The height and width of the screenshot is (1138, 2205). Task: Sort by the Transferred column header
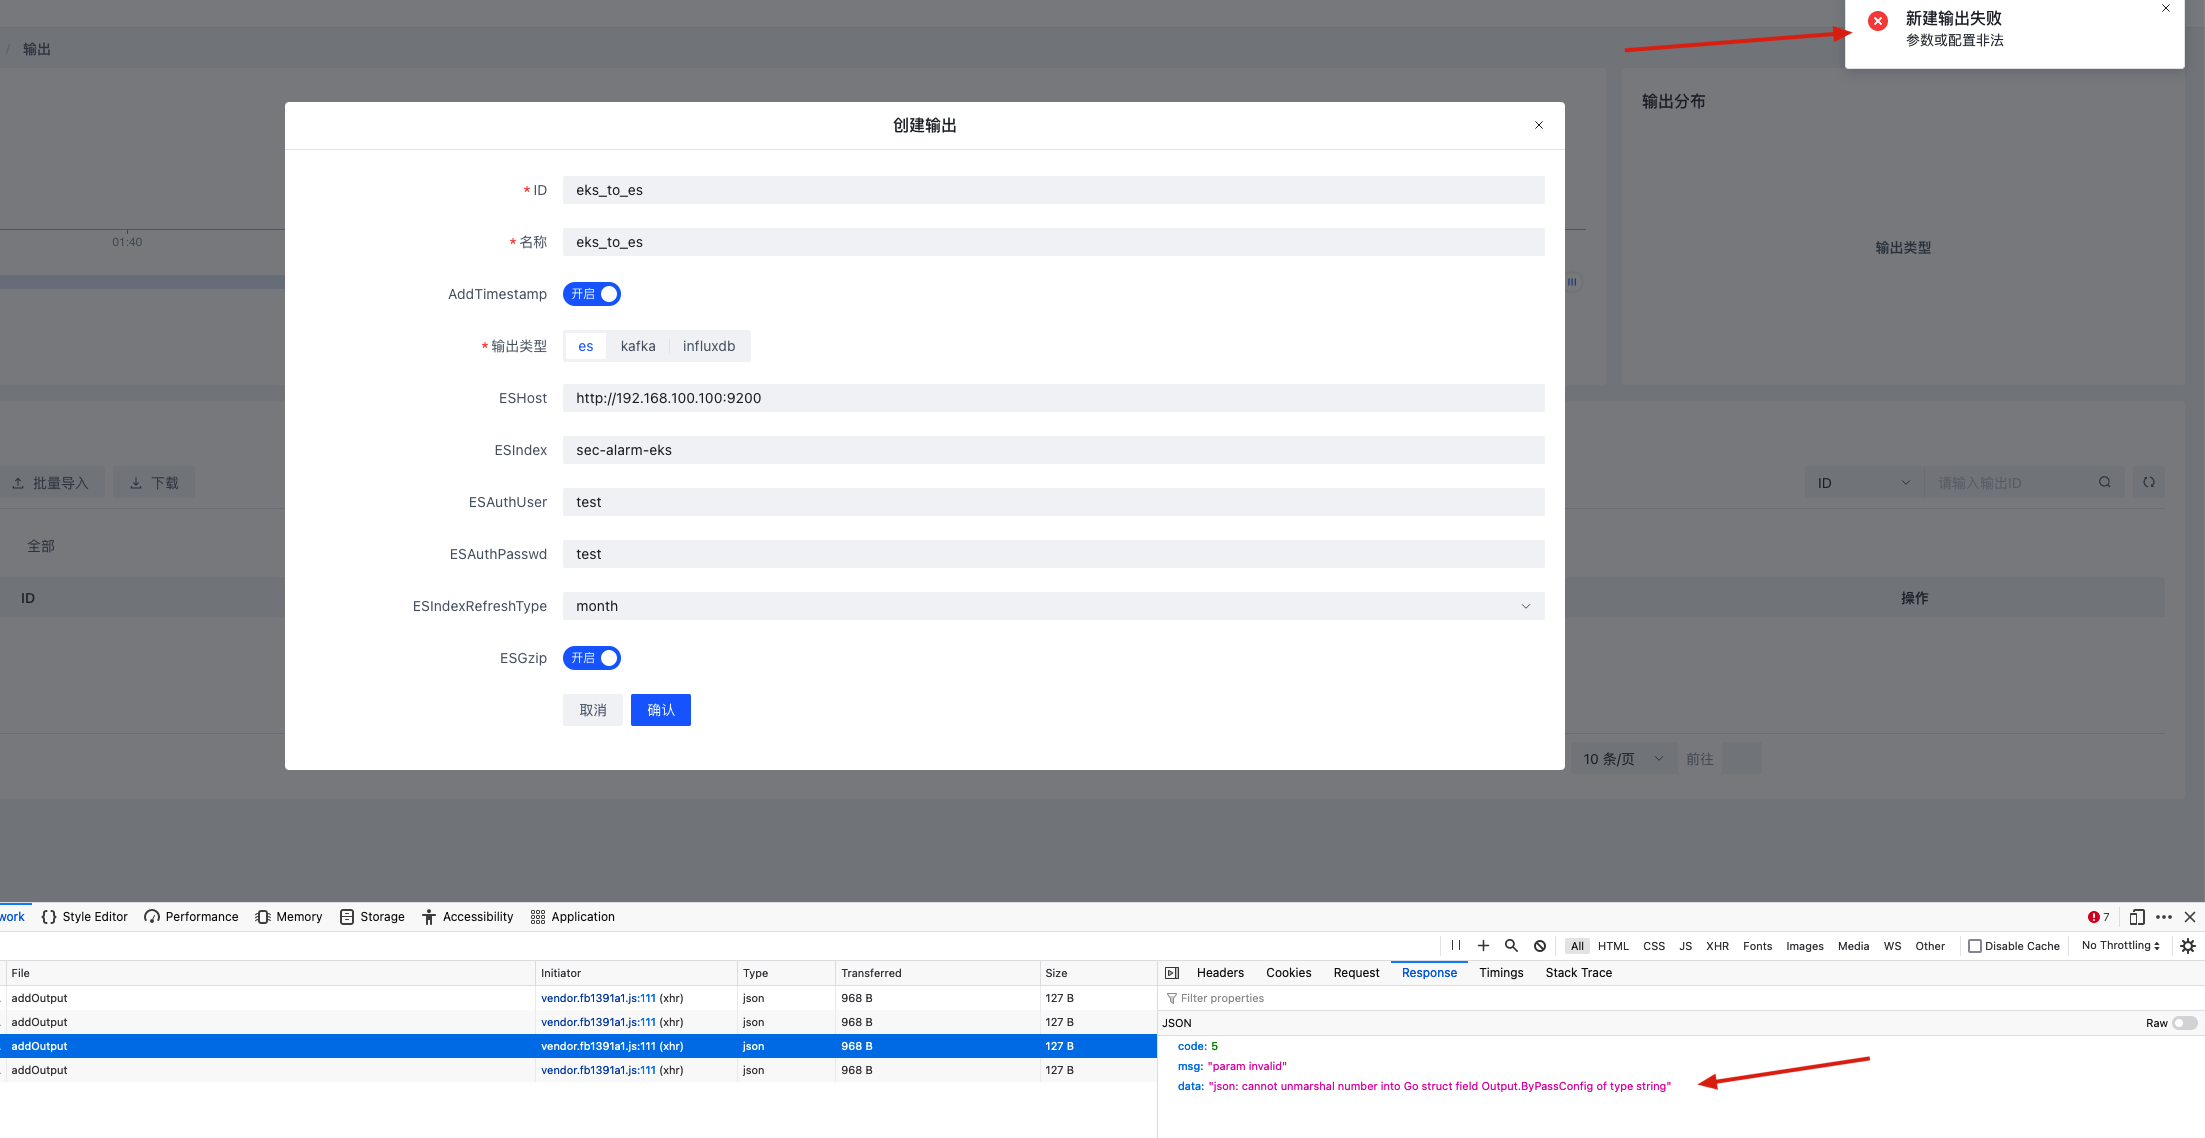[937, 973]
